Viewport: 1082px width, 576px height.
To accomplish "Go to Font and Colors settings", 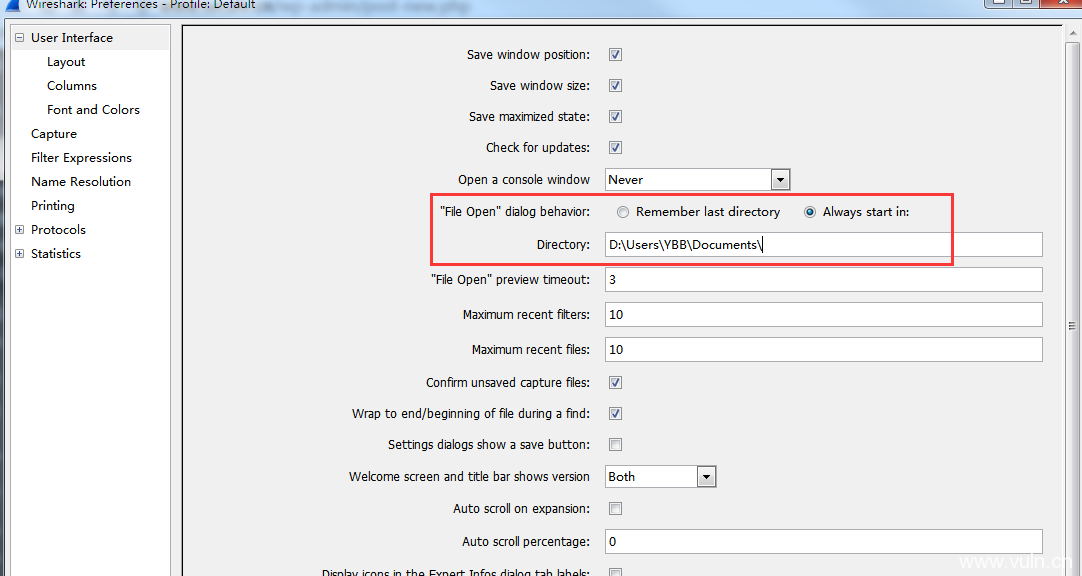I will coord(93,110).
